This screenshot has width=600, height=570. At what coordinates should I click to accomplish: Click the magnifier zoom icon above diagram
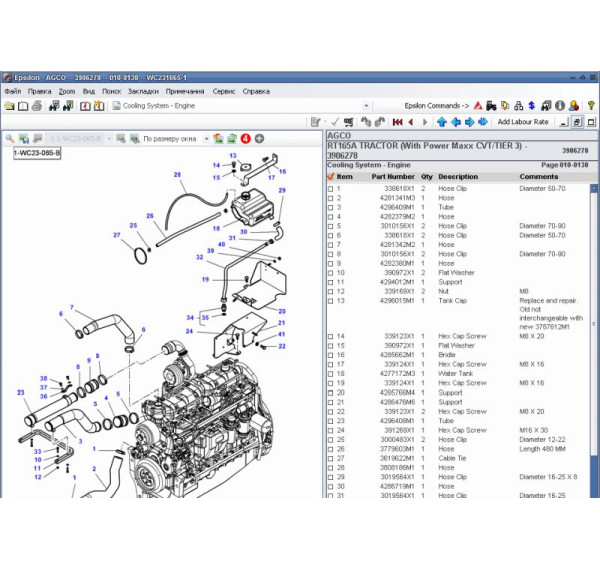click(10, 138)
